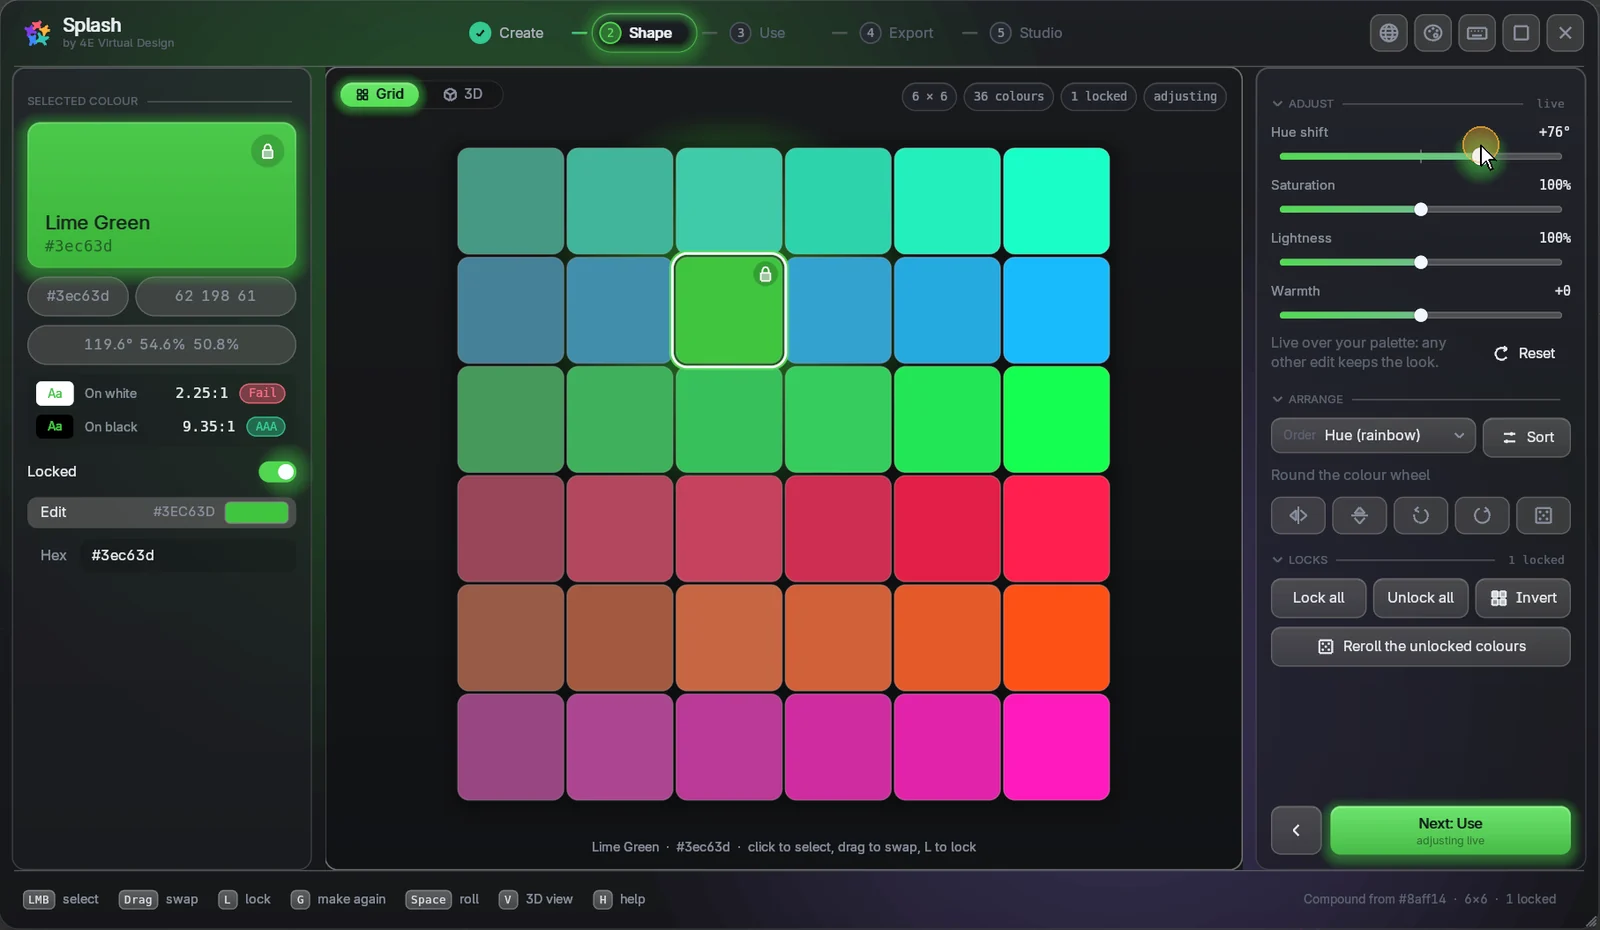Copy the RGB value 62 198 61

[x=215, y=296]
